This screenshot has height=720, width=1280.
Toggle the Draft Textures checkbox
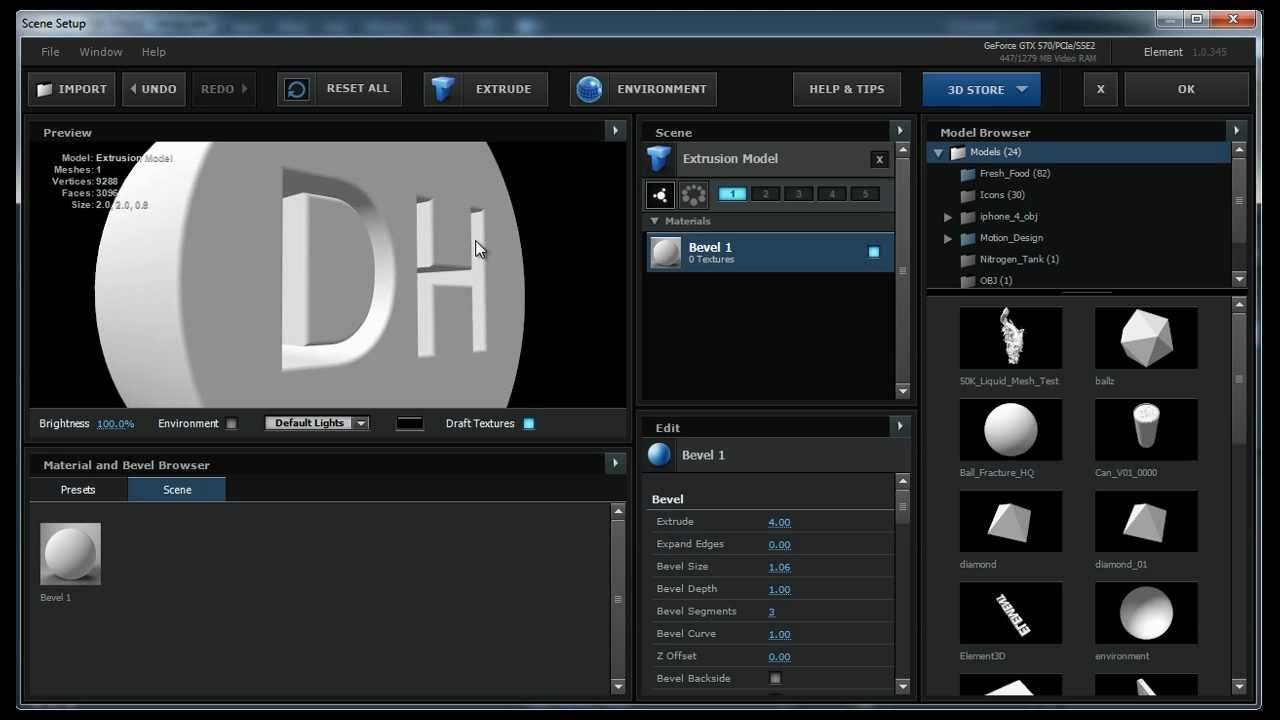point(529,424)
